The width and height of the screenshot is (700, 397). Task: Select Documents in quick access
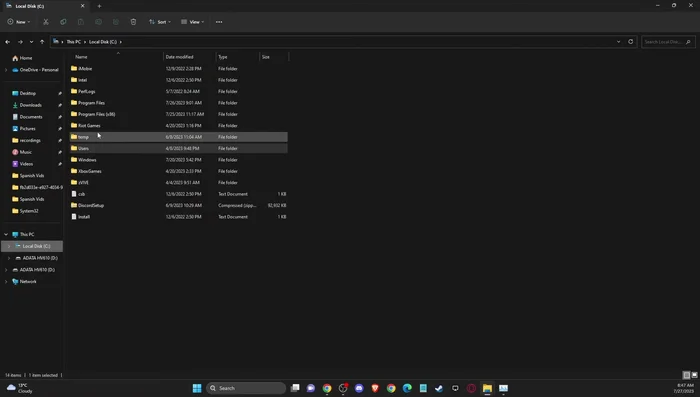(31, 117)
